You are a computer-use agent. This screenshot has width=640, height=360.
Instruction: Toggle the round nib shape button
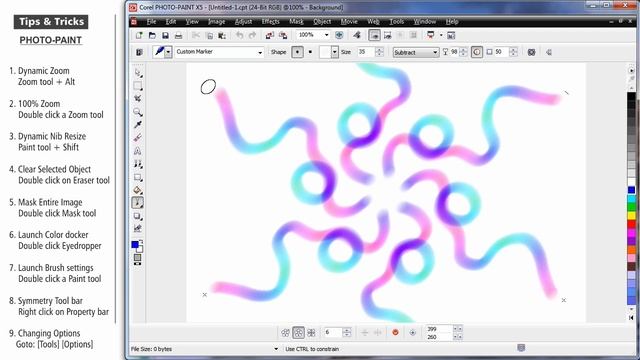pyautogui.click(x=298, y=52)
